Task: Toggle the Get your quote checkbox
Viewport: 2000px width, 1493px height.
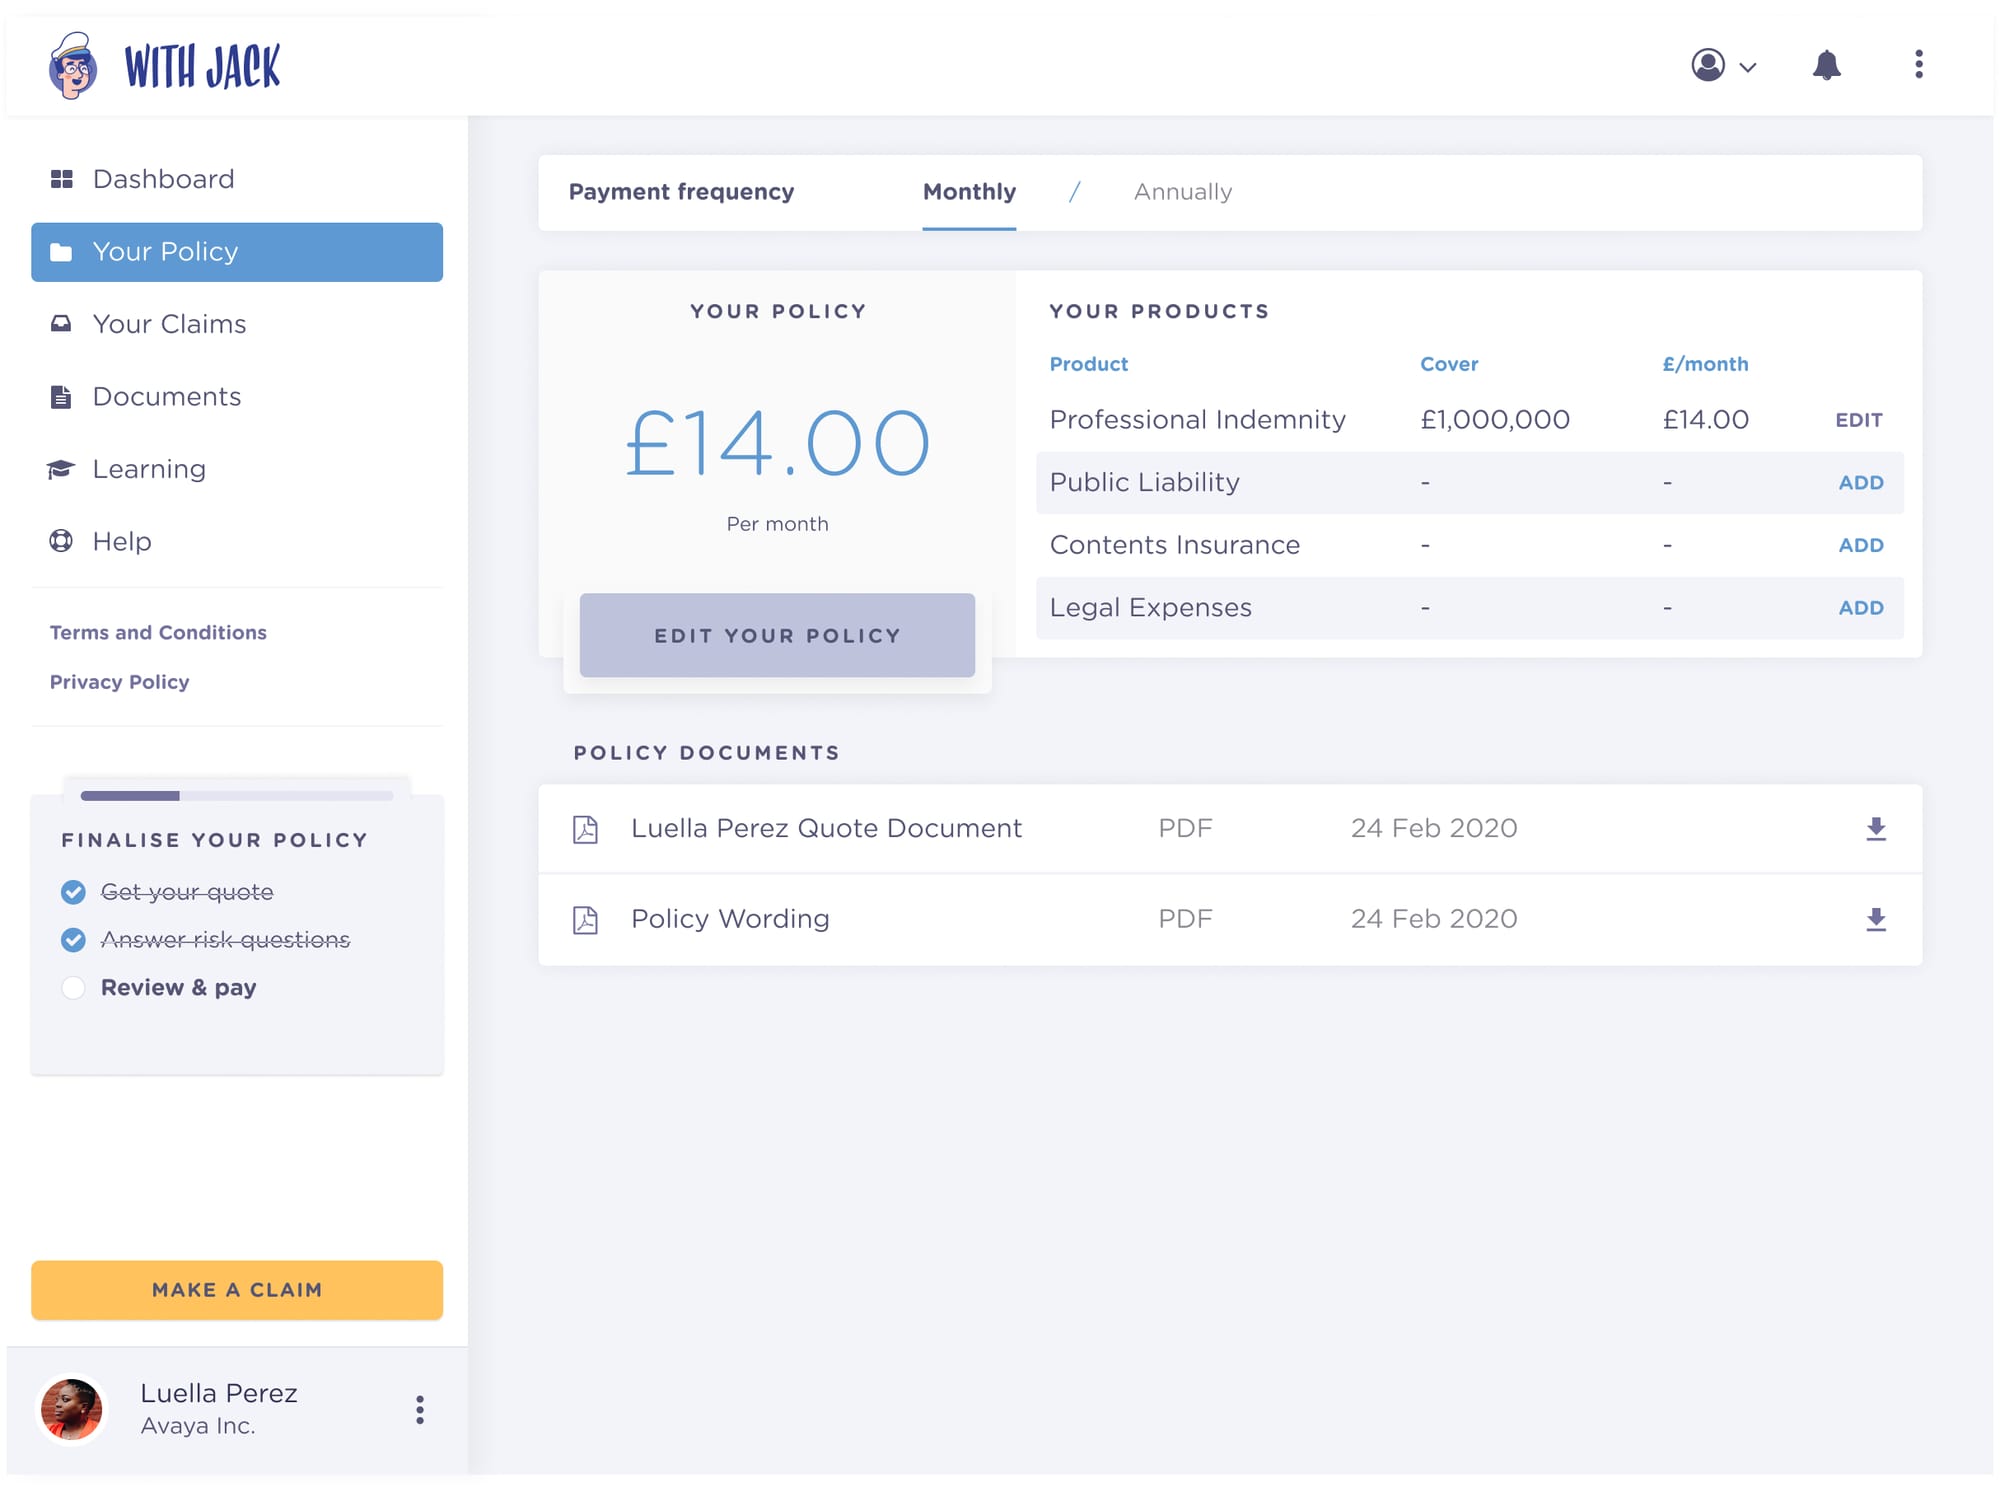Action: tap(73, 892)
